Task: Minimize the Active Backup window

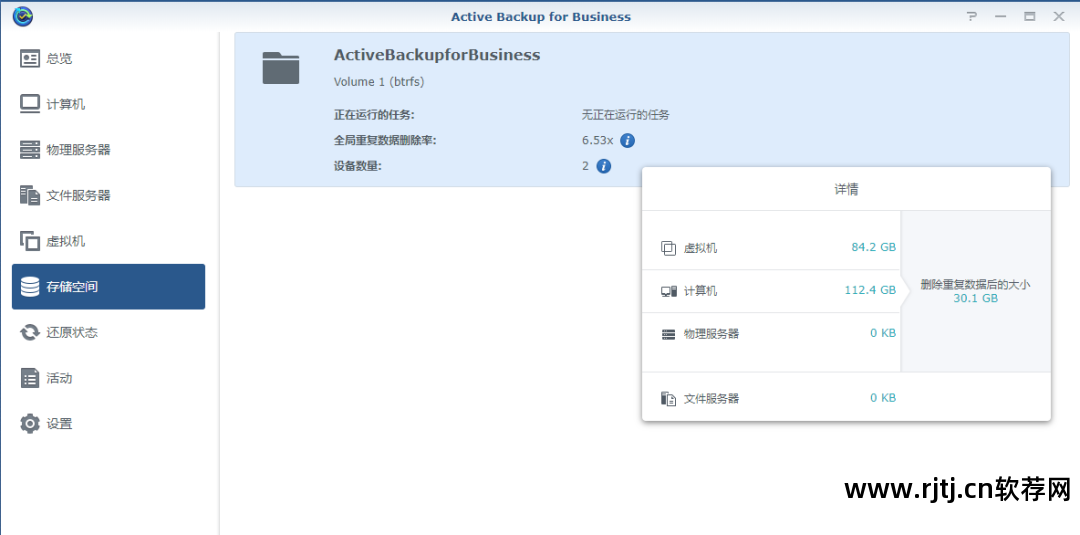Action: click(1001, 17)
